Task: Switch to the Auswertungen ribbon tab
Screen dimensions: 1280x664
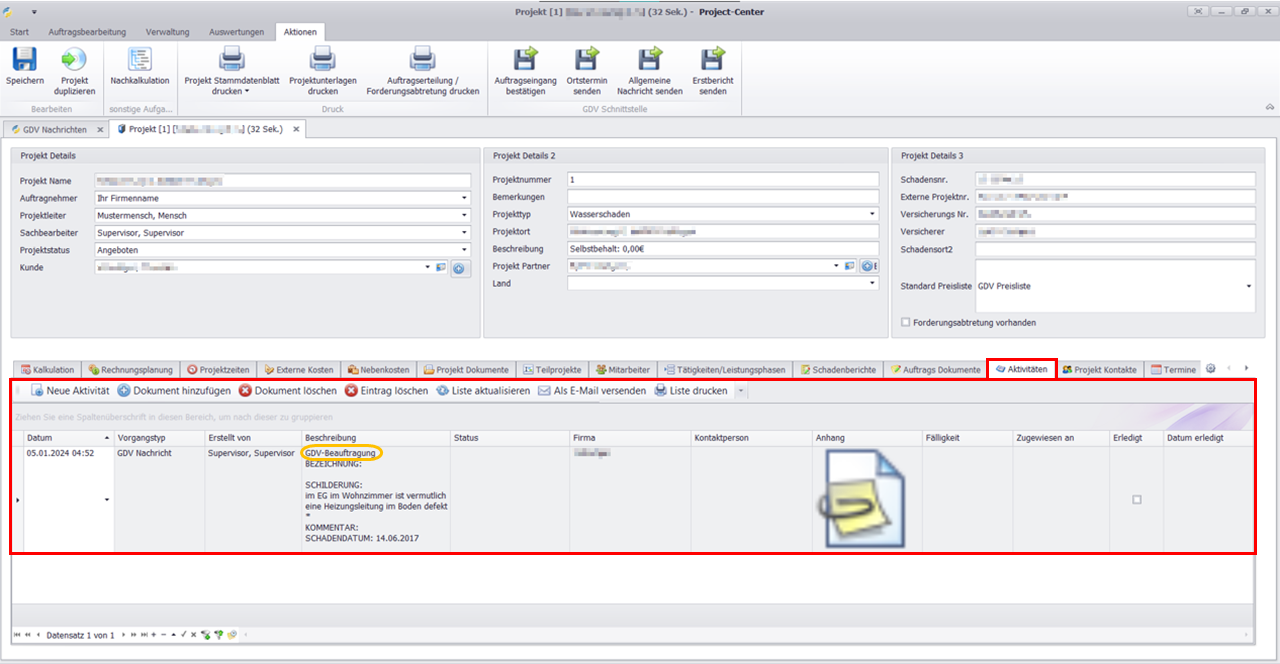Action: tap(237, 32)
